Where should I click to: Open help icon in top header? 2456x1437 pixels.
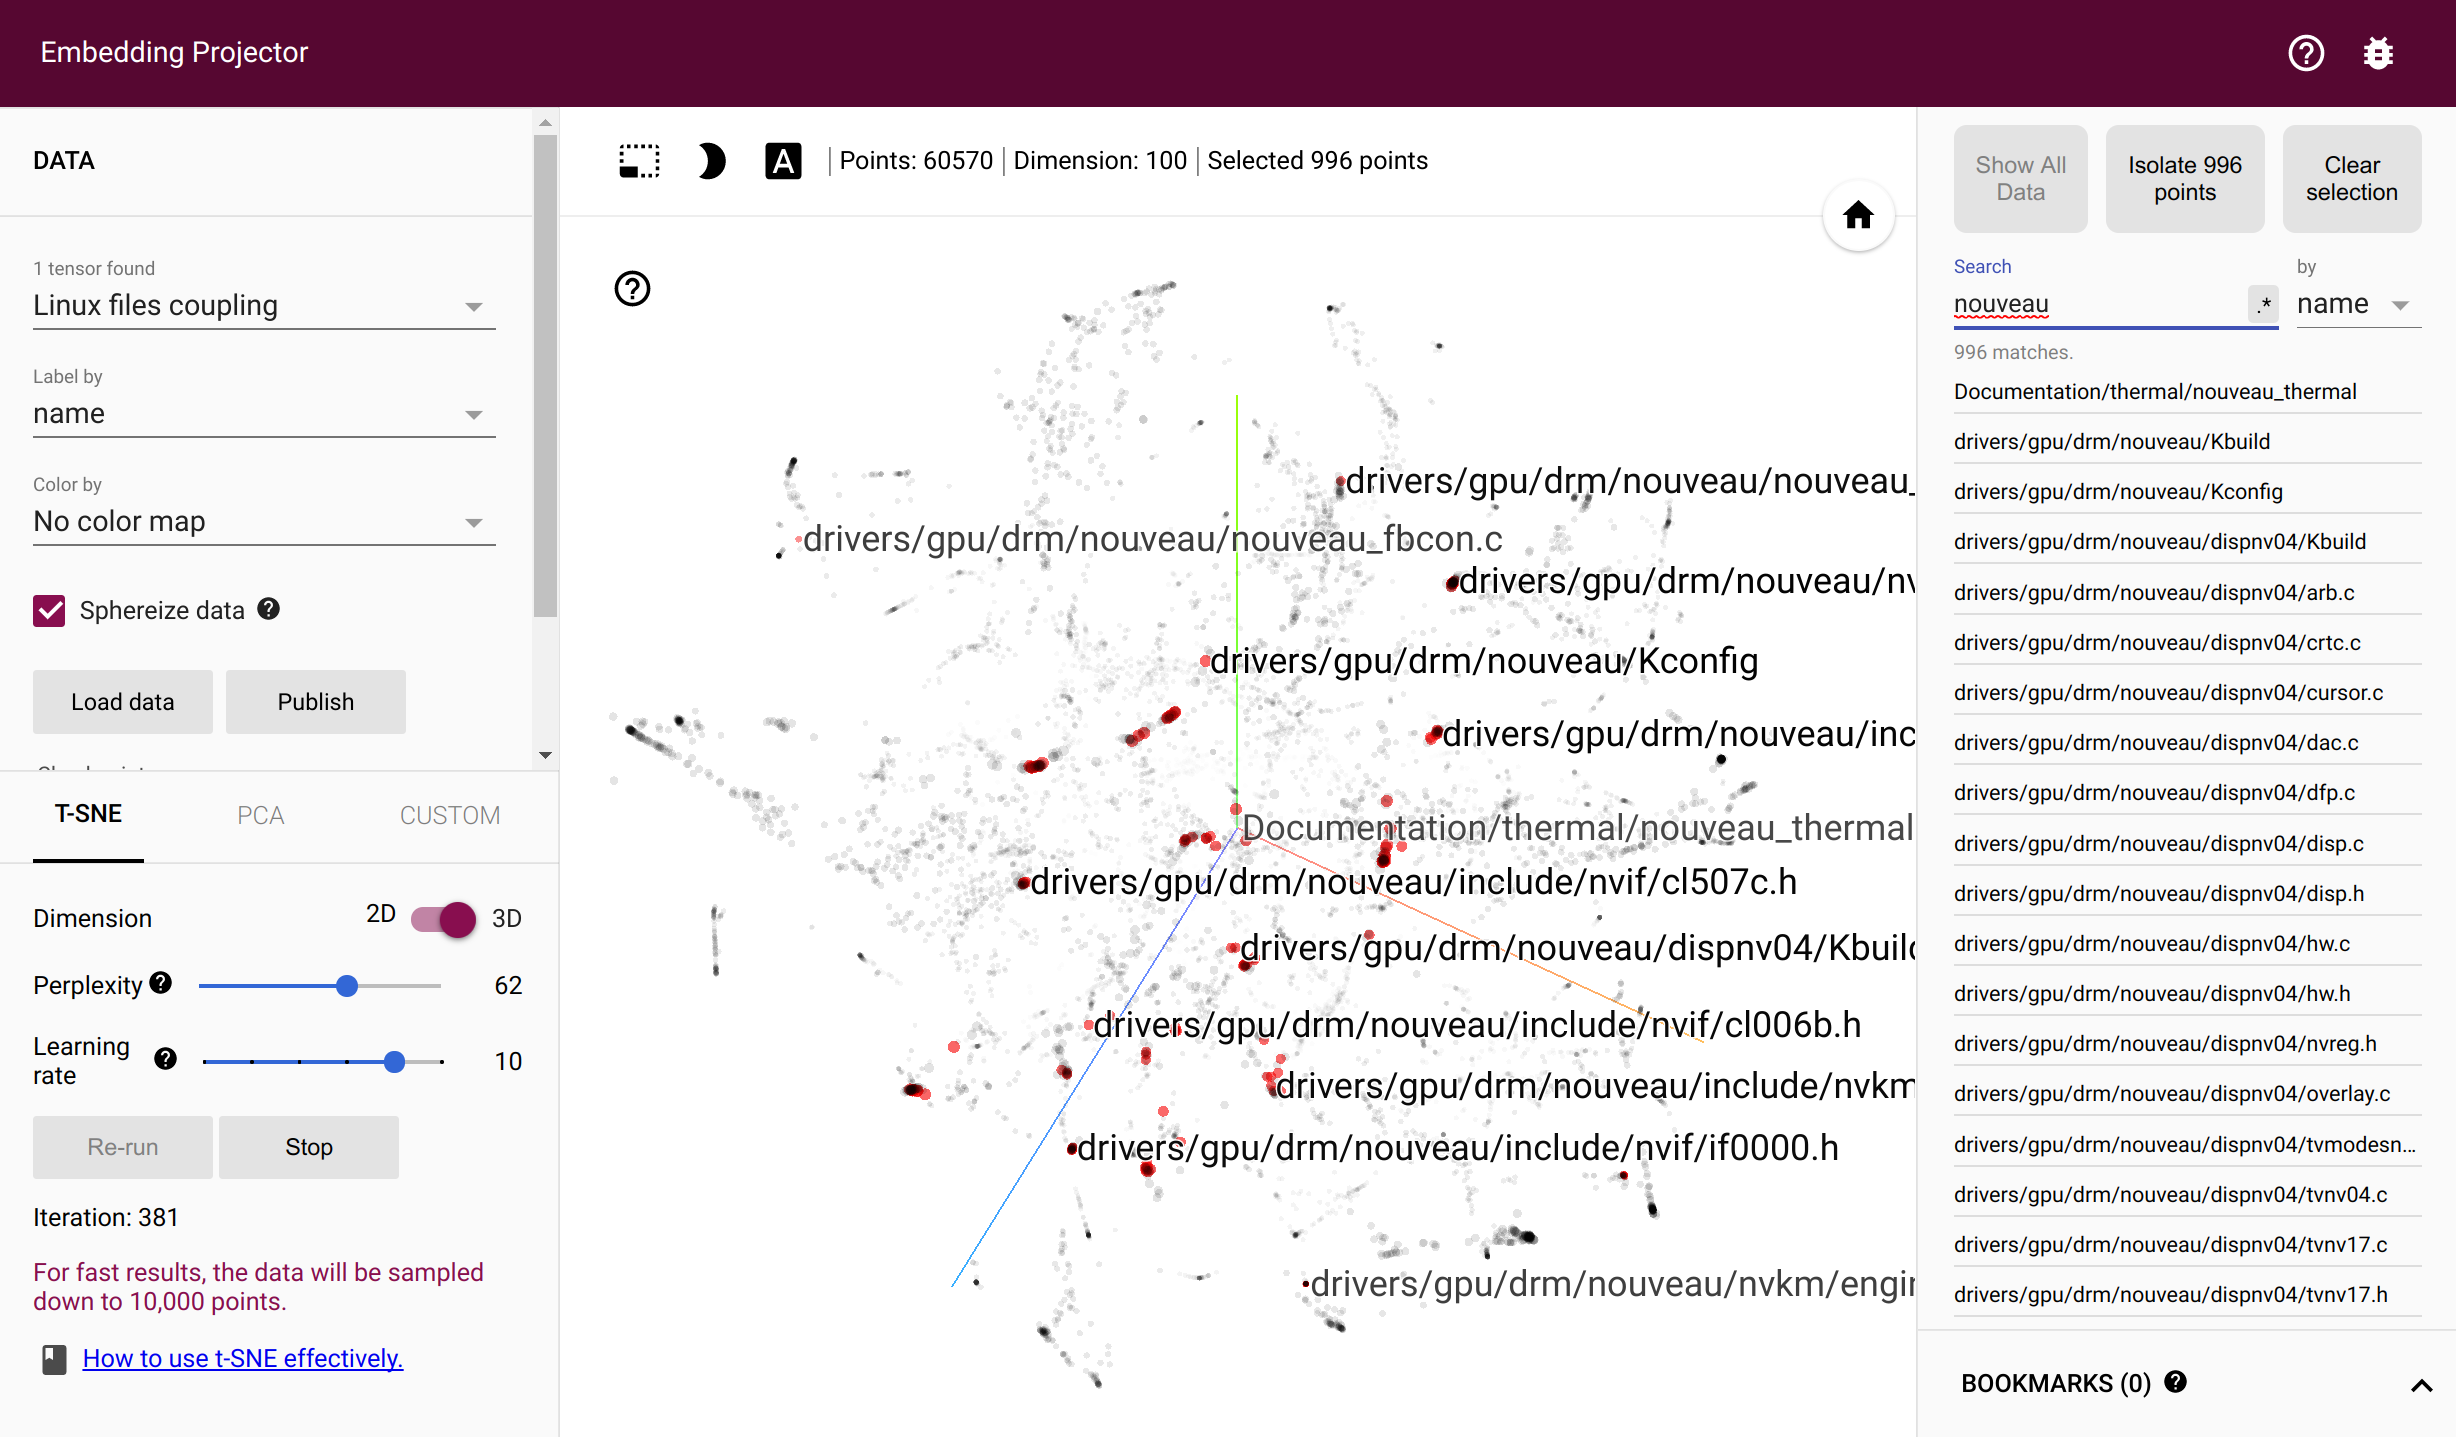click(x=2306, y=53)
